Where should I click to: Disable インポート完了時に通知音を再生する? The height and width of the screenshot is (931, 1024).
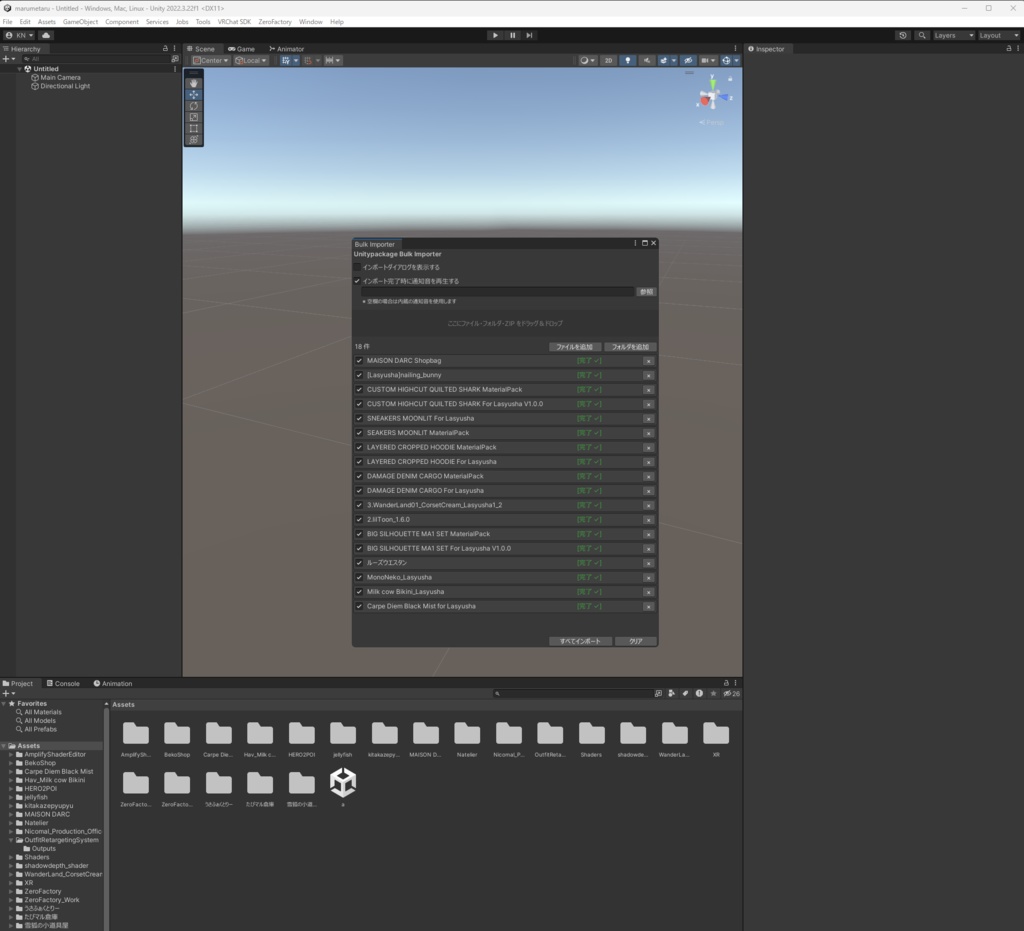(x=357, y=281)
